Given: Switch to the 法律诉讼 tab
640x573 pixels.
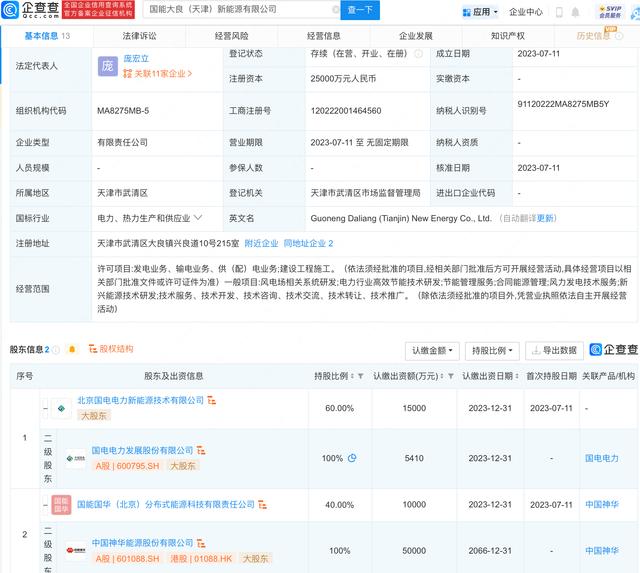Looking at the screenshot, I should coord(139,35).
